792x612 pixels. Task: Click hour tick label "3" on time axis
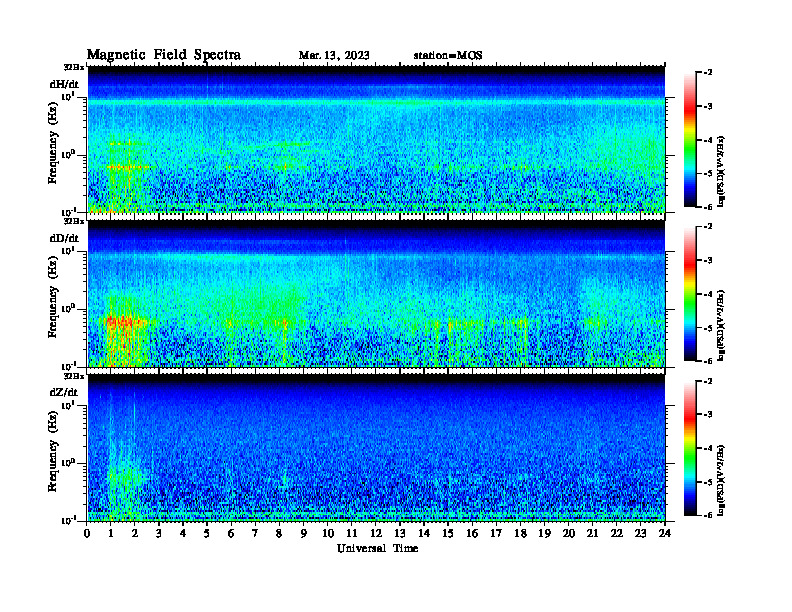(159, 533)
